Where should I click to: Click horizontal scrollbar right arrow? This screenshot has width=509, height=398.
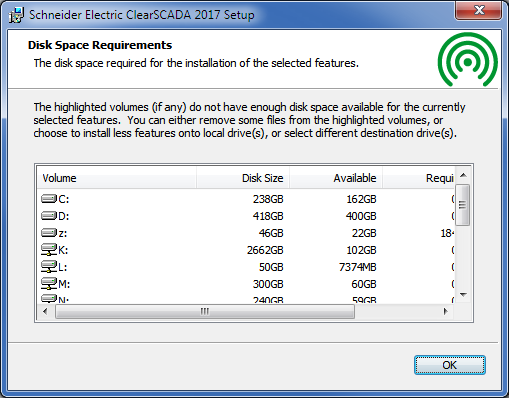coord(446,312)
